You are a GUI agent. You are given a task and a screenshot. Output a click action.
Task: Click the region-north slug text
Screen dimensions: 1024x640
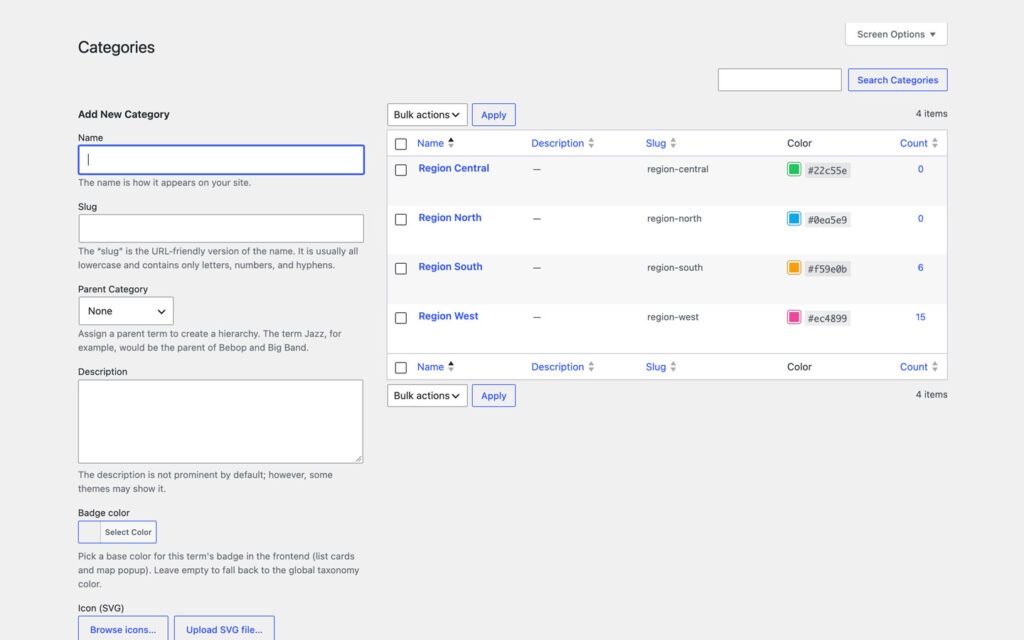tap(675, 219)
